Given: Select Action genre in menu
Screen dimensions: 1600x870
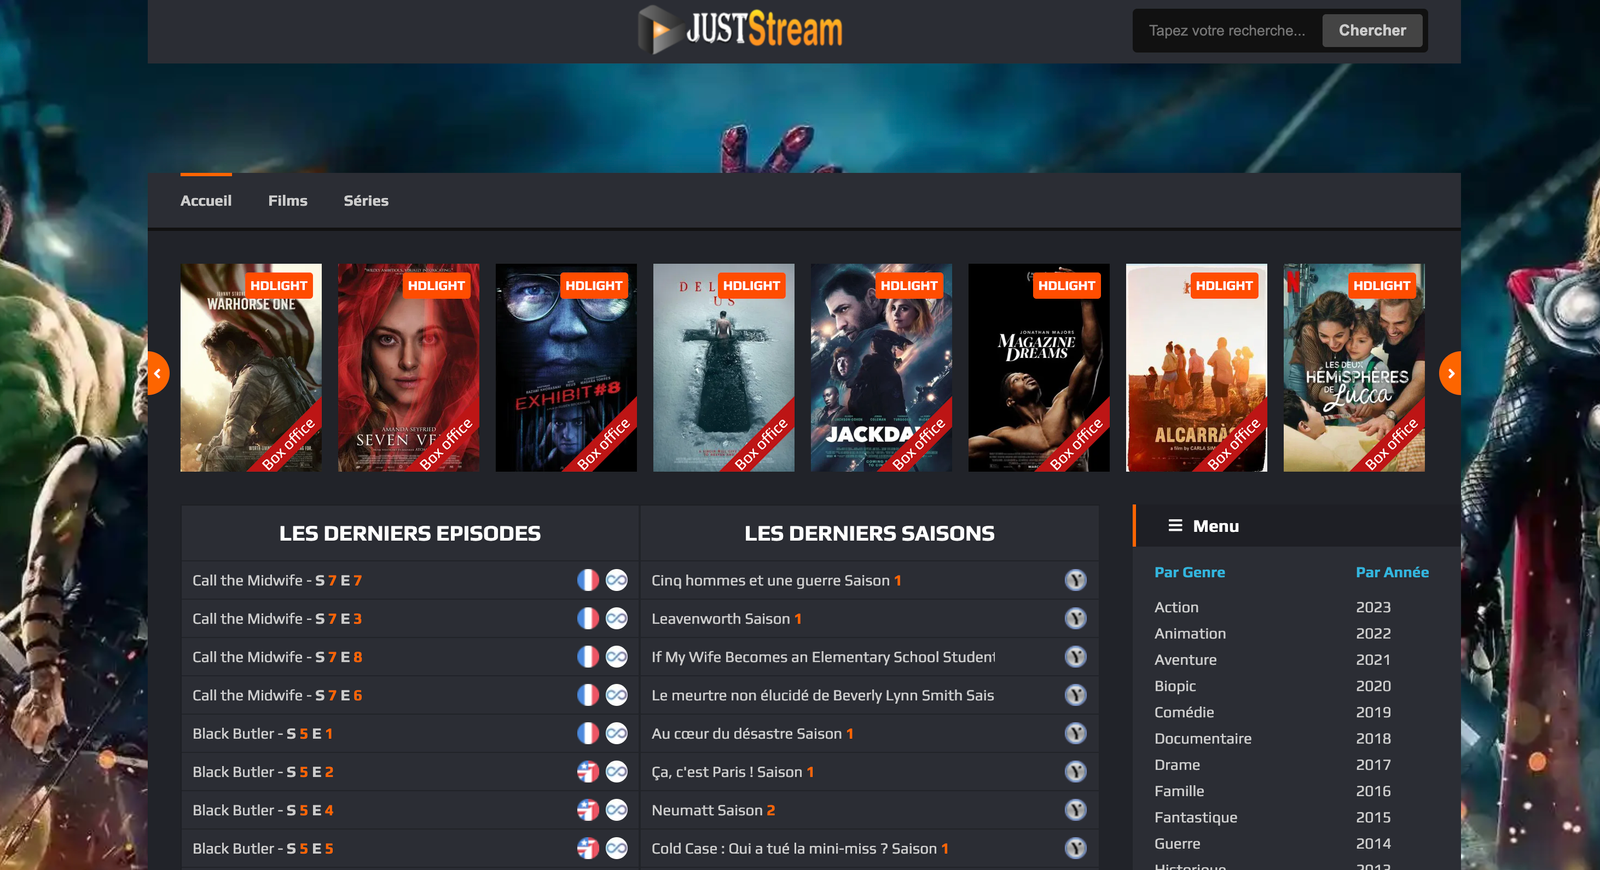Looking at the screenshot, I should [x=1176, y=607].
